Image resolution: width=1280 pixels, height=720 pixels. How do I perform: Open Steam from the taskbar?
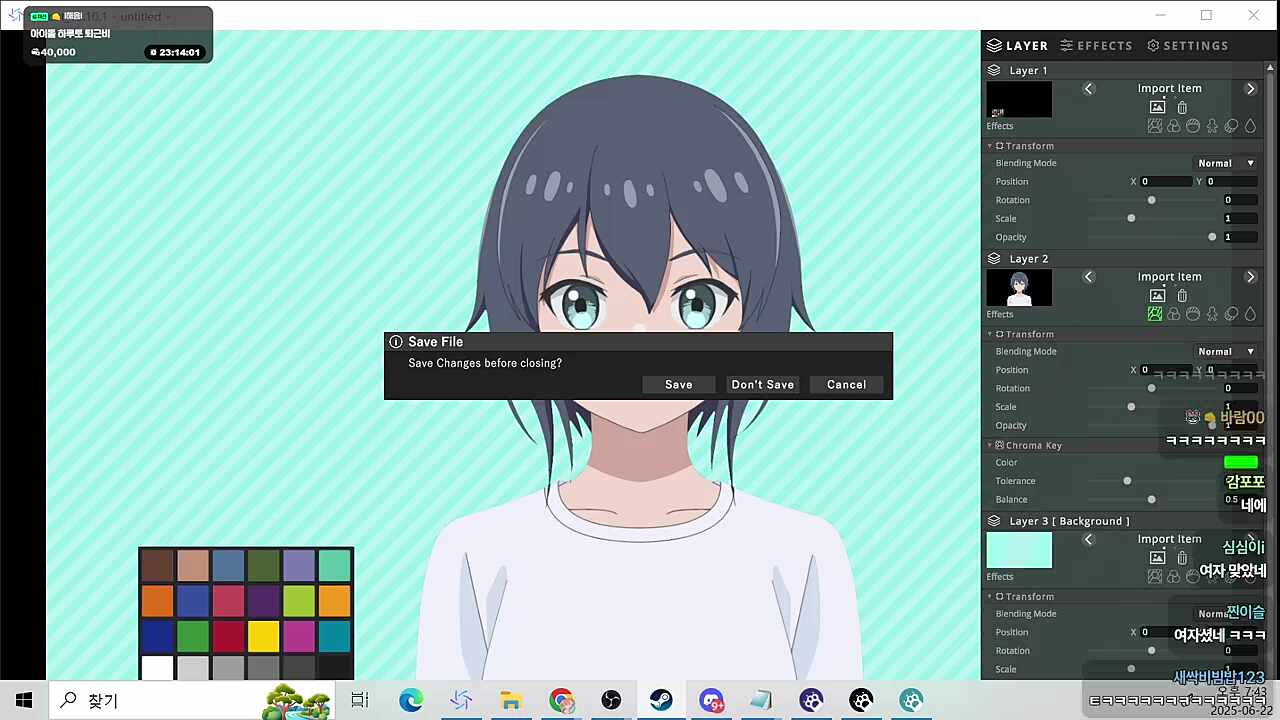point(661,701)
